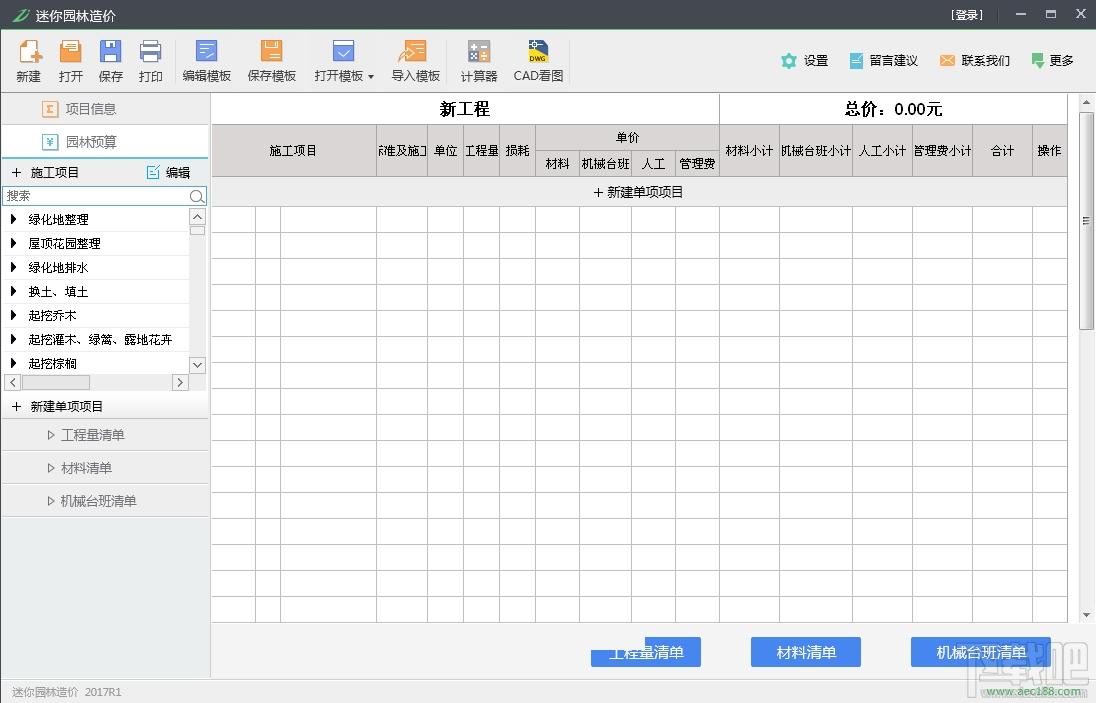Add a row via 新建单项项目 in table
The height and width of the screenshot is (703, 1096).
click(638, 192)
